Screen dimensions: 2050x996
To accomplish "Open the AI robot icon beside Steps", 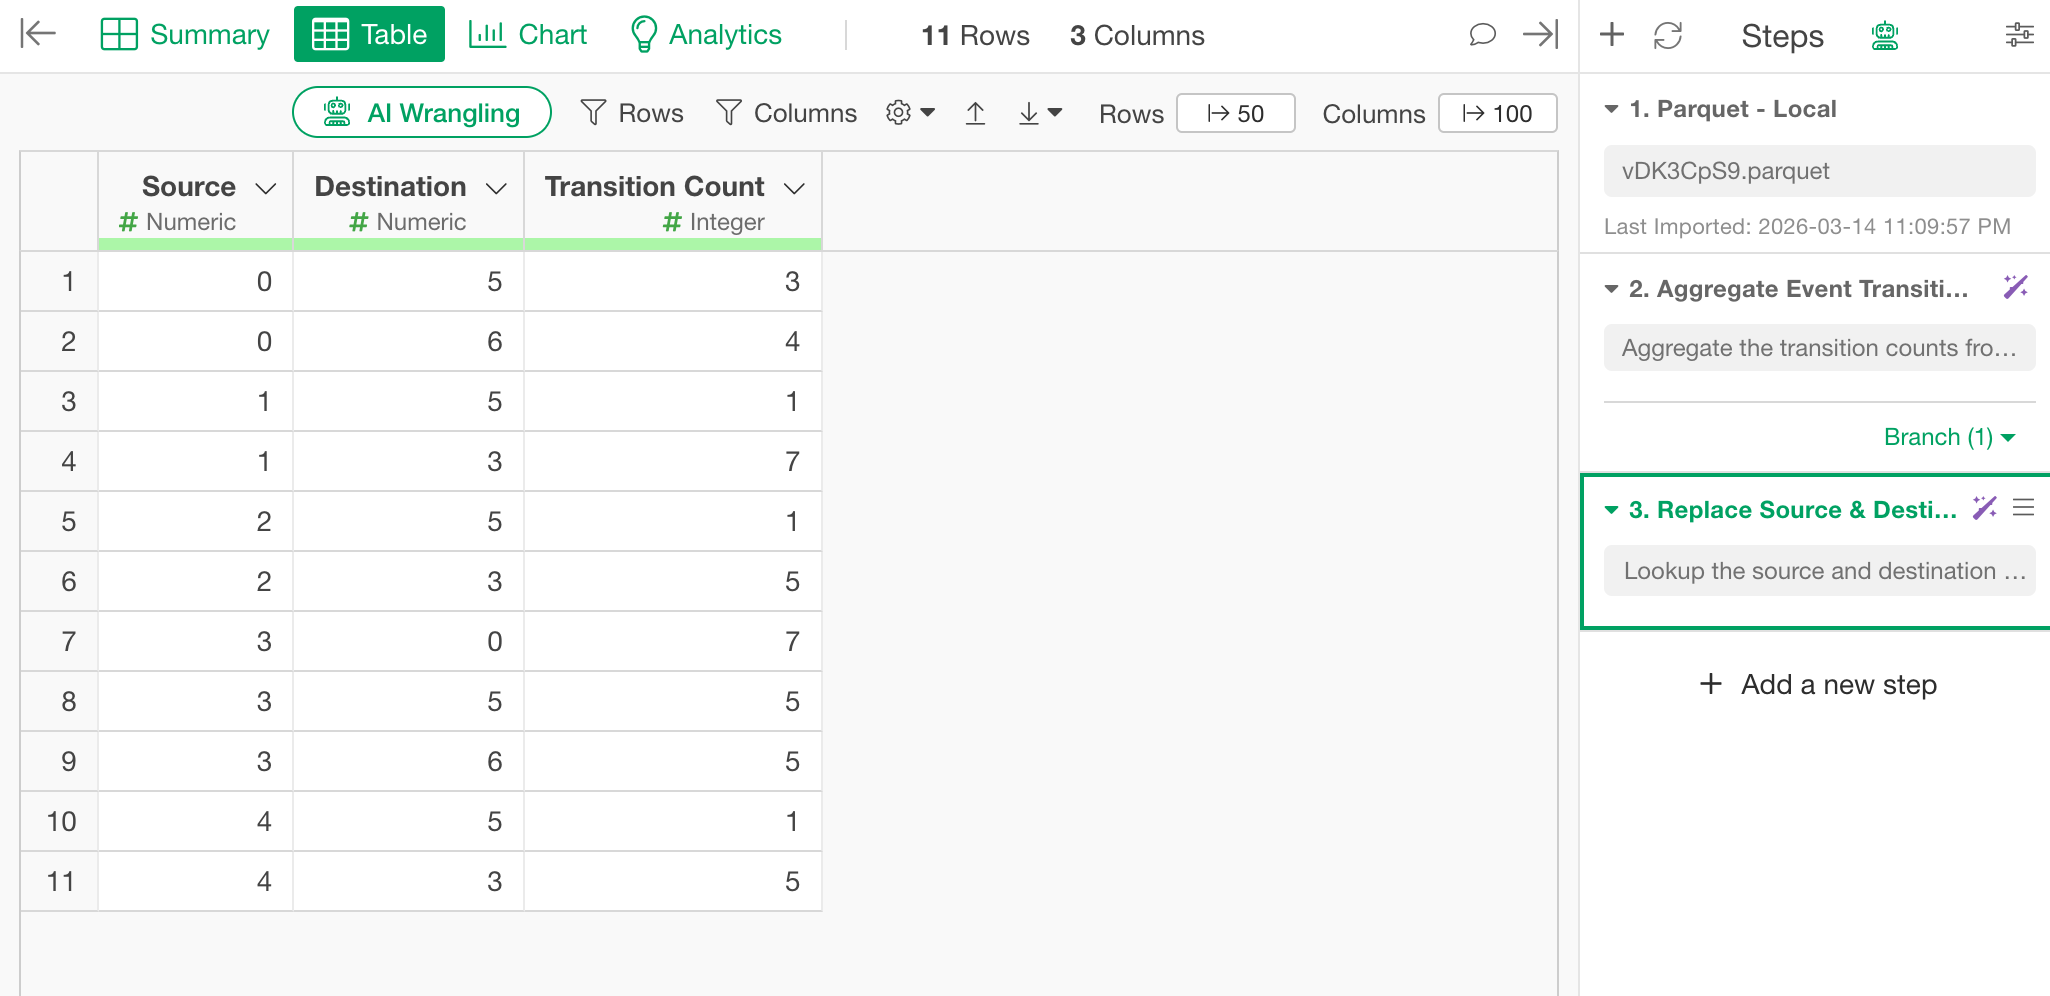I will (x=1885, y=36).
